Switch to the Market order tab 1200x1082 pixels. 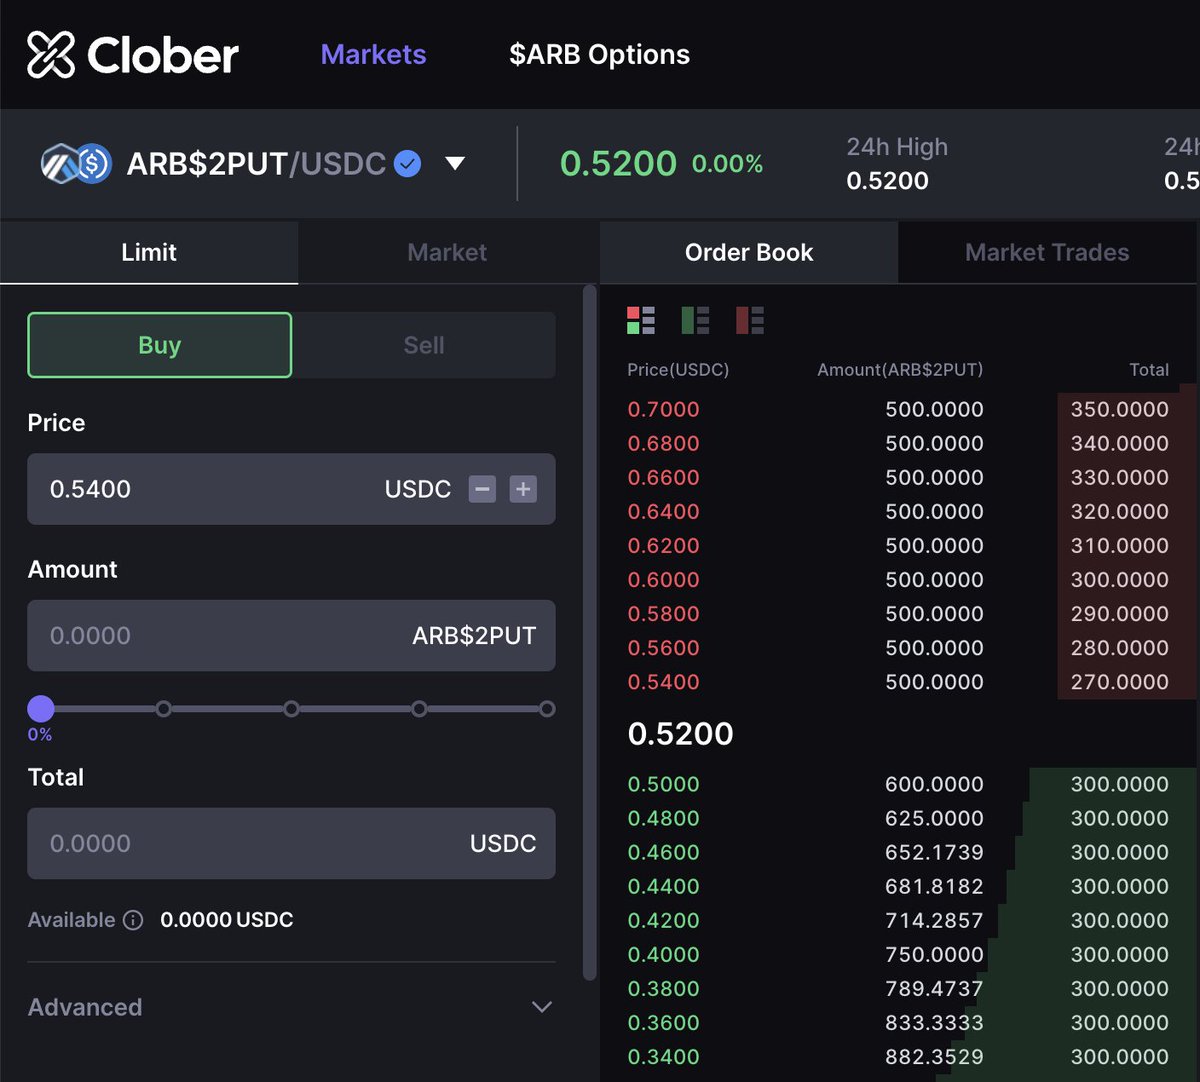tap(447, 252)
